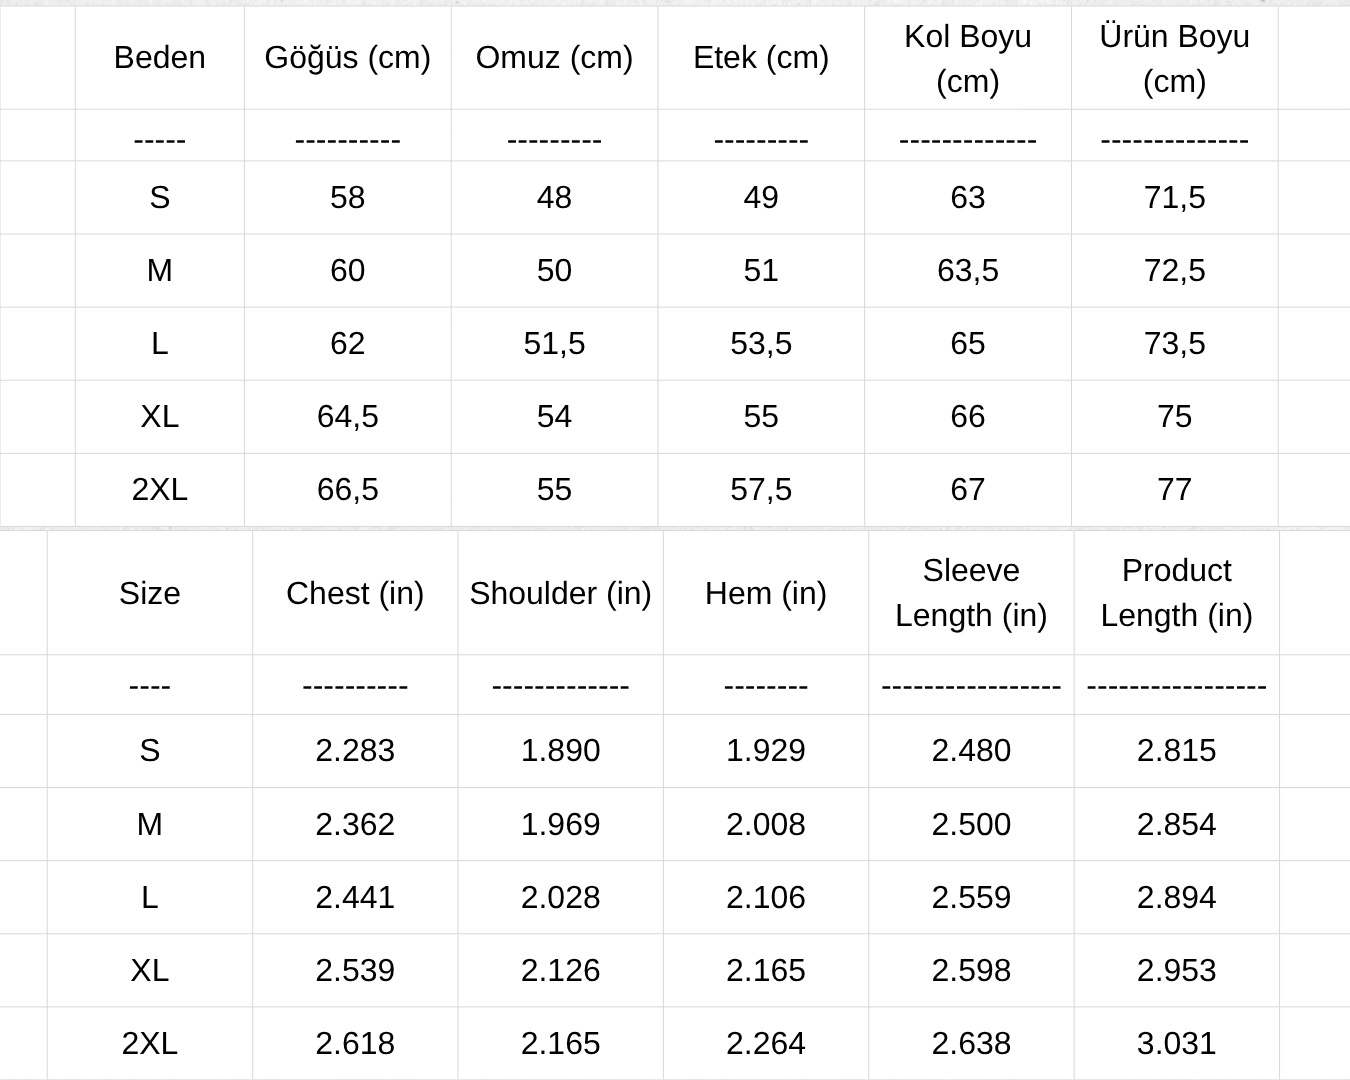Image resolution: width=1350 pixels, height=1080 pixels.
Task: Select the Hem (in) header cell
Action: coord(765,593)
